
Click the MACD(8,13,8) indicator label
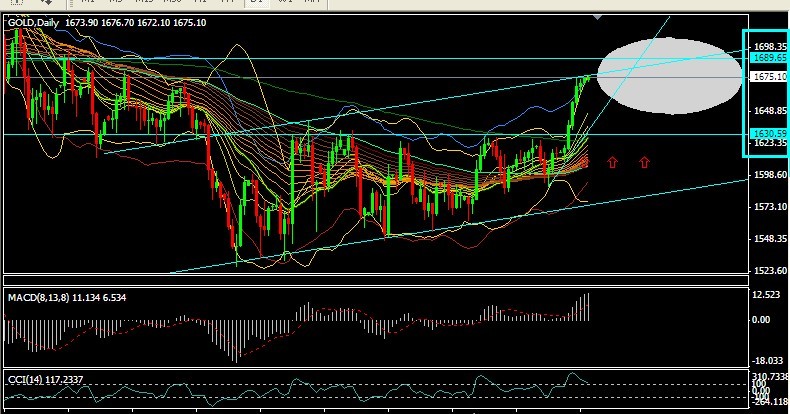pyautogui.click(x=38, y=298)
